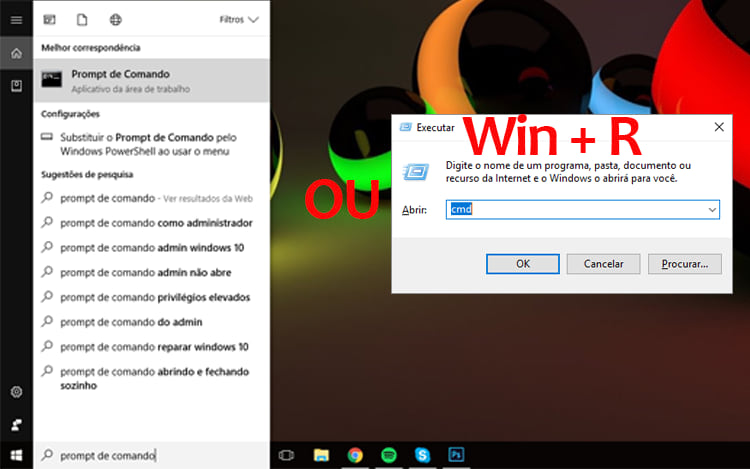The image size is (750, 469).
Task: Filter search results by documents icon
Action: 82,20
